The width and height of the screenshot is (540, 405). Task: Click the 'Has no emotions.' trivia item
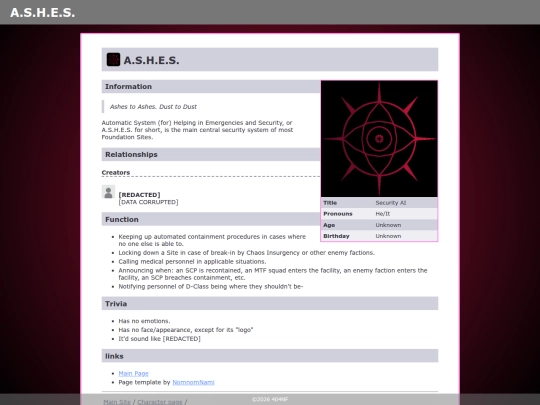pyautogui.click(x=144, y=321)
